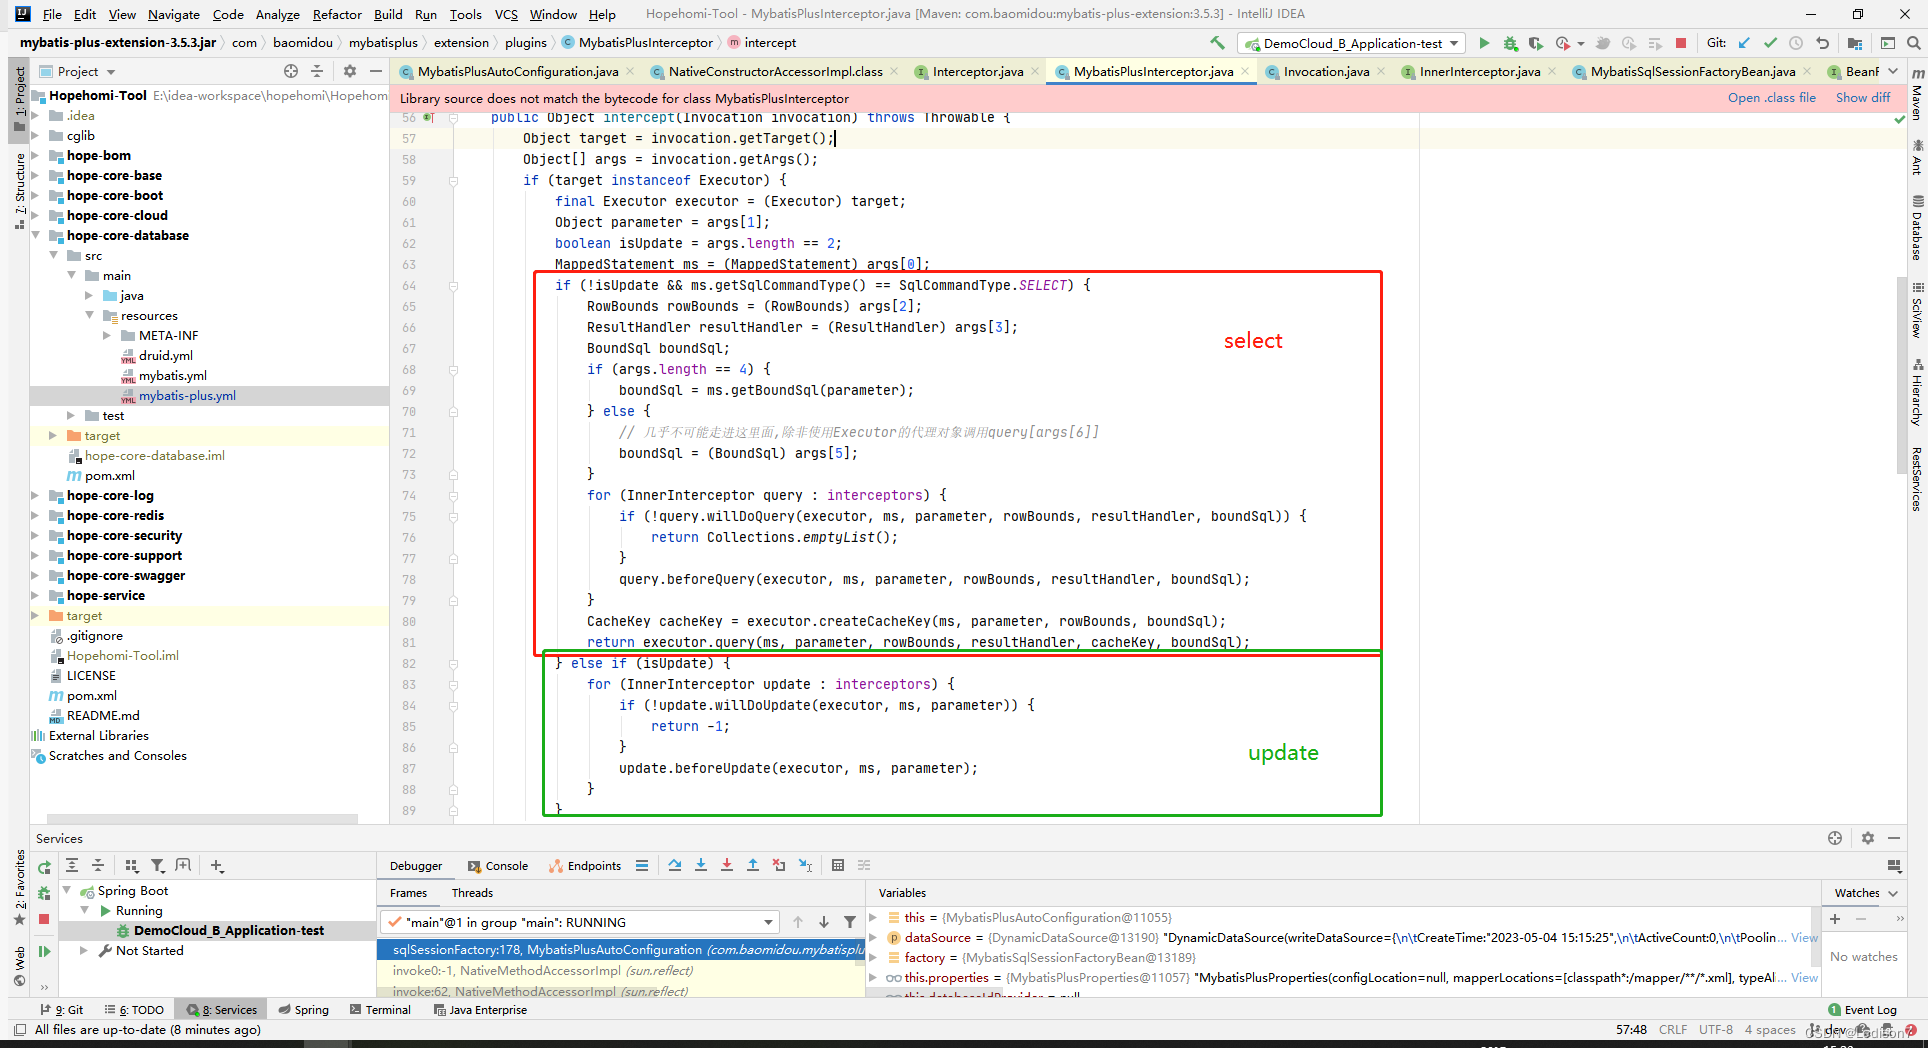Expand the META-INF folder node

point(108,336)
